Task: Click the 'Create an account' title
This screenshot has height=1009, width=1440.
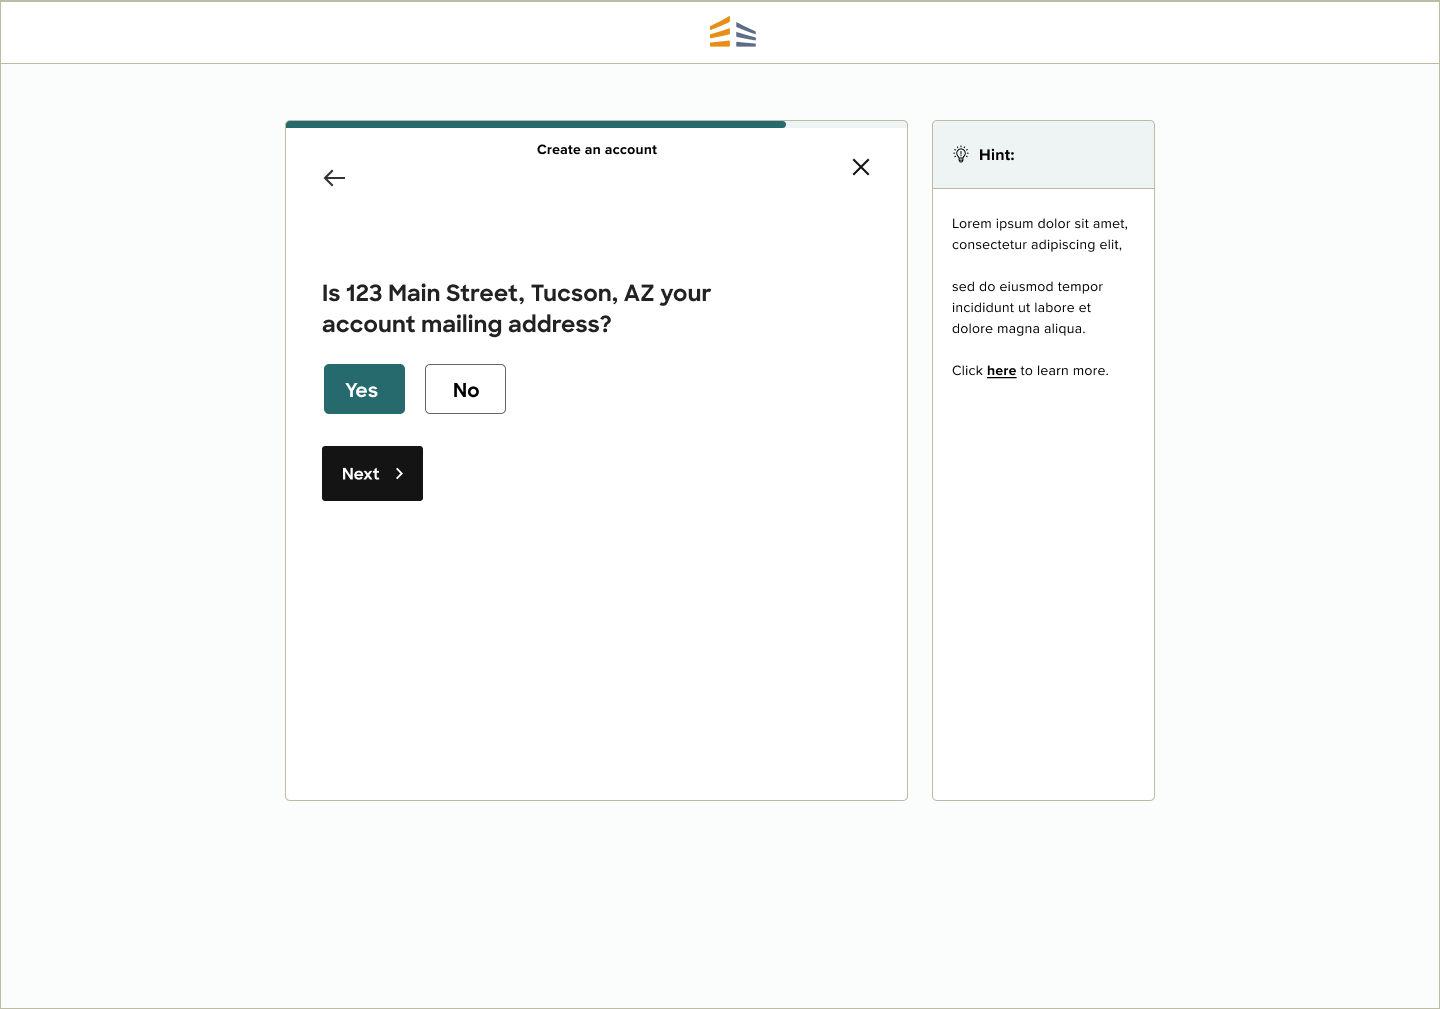Action: coord(597,149)
